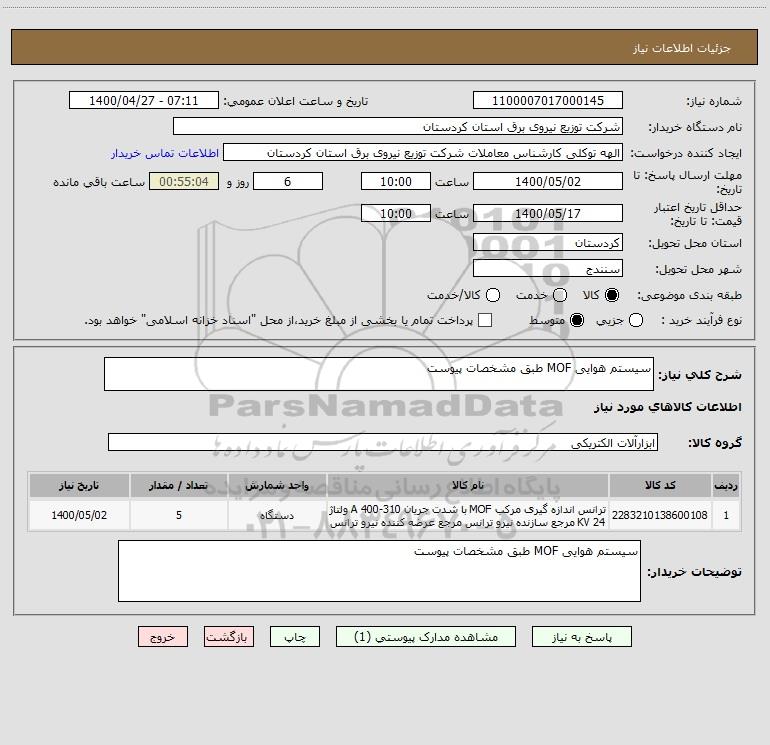This screenshot has height=745, width=770.
Task: Click the row number 1 cell
Action: (x=726, y=515)
